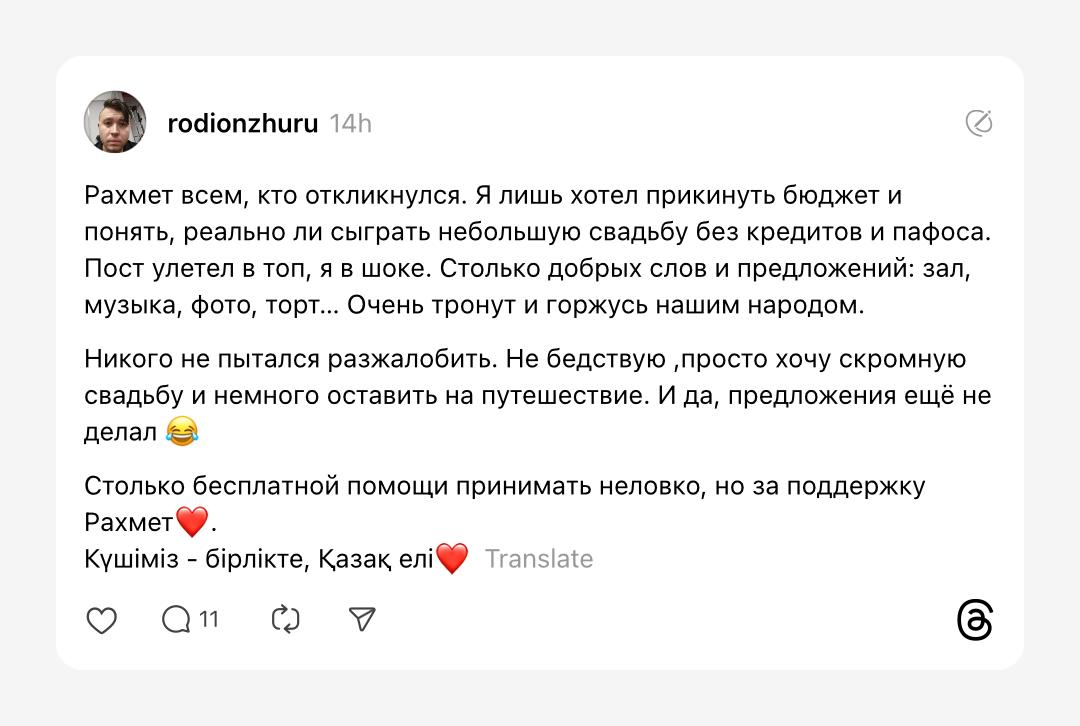The width and height of the screenshot is (1080, 726).
Task: Like the post with the heart icon
Action: point(101,620)
